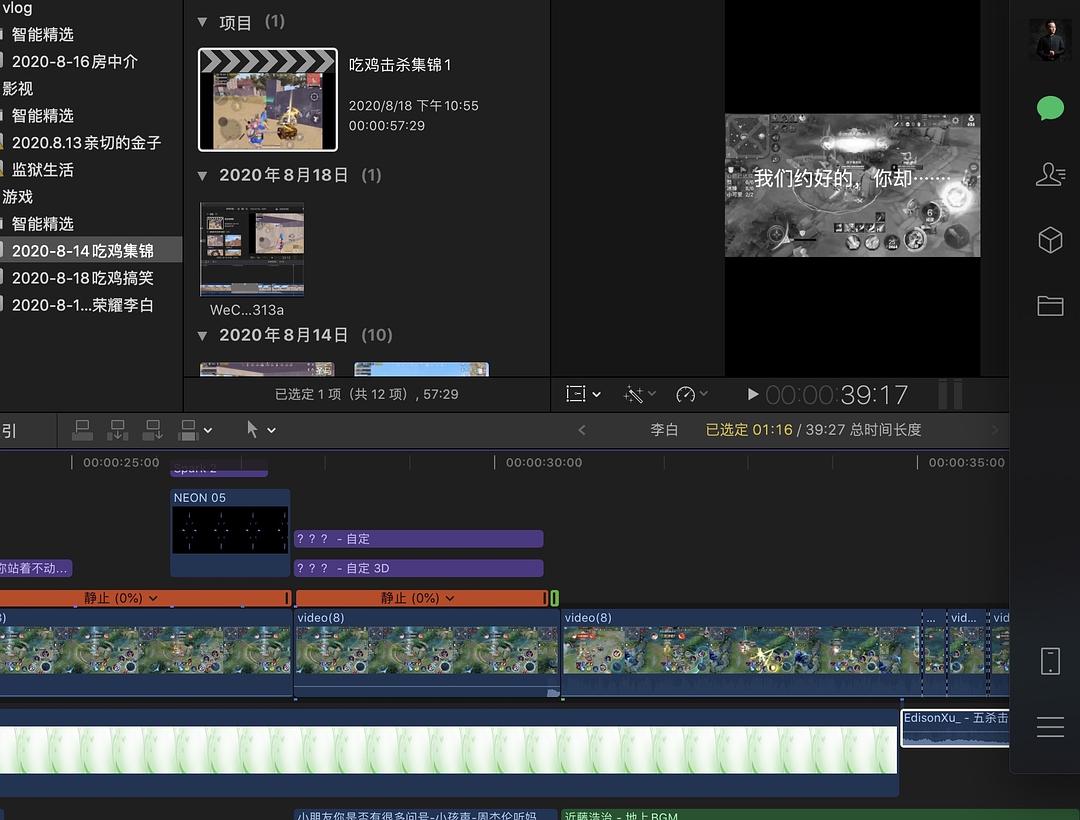Viewport: 1080px width, 820px height.
Task: Click the overwrite clip icon
Action: pos(187,430)
